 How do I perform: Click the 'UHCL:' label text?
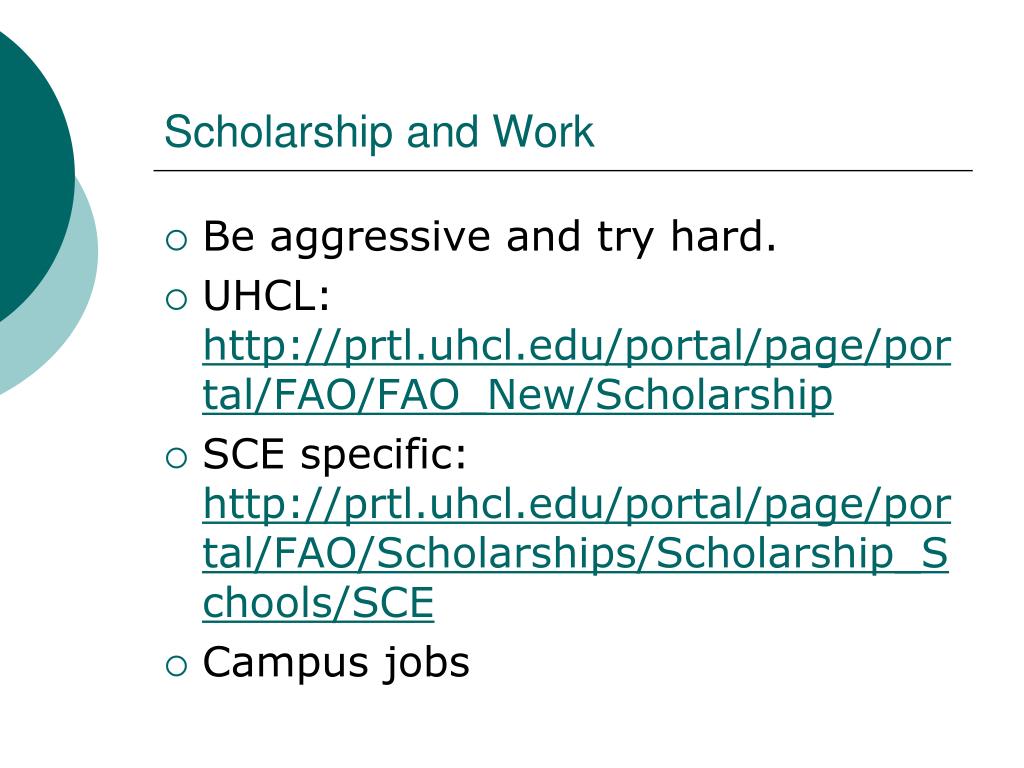(x=266, y=296)
